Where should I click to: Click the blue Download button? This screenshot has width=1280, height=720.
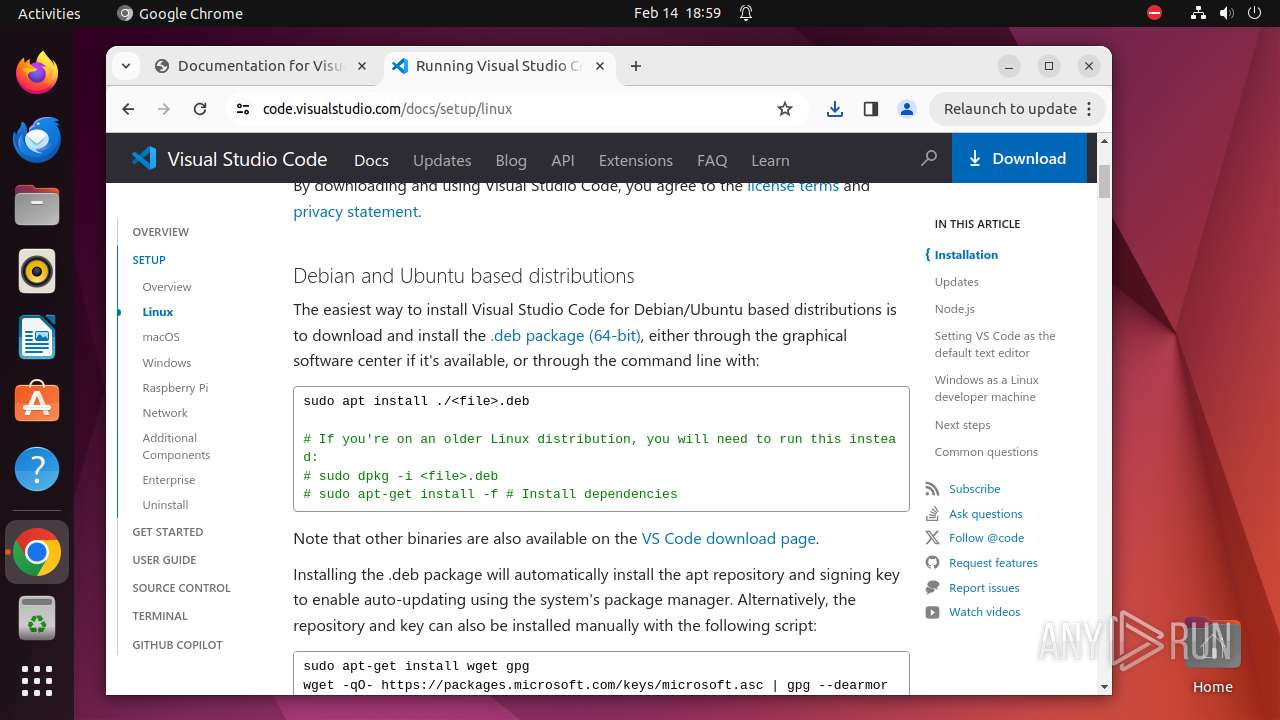pyautogui.click(x=1019, y=158)
